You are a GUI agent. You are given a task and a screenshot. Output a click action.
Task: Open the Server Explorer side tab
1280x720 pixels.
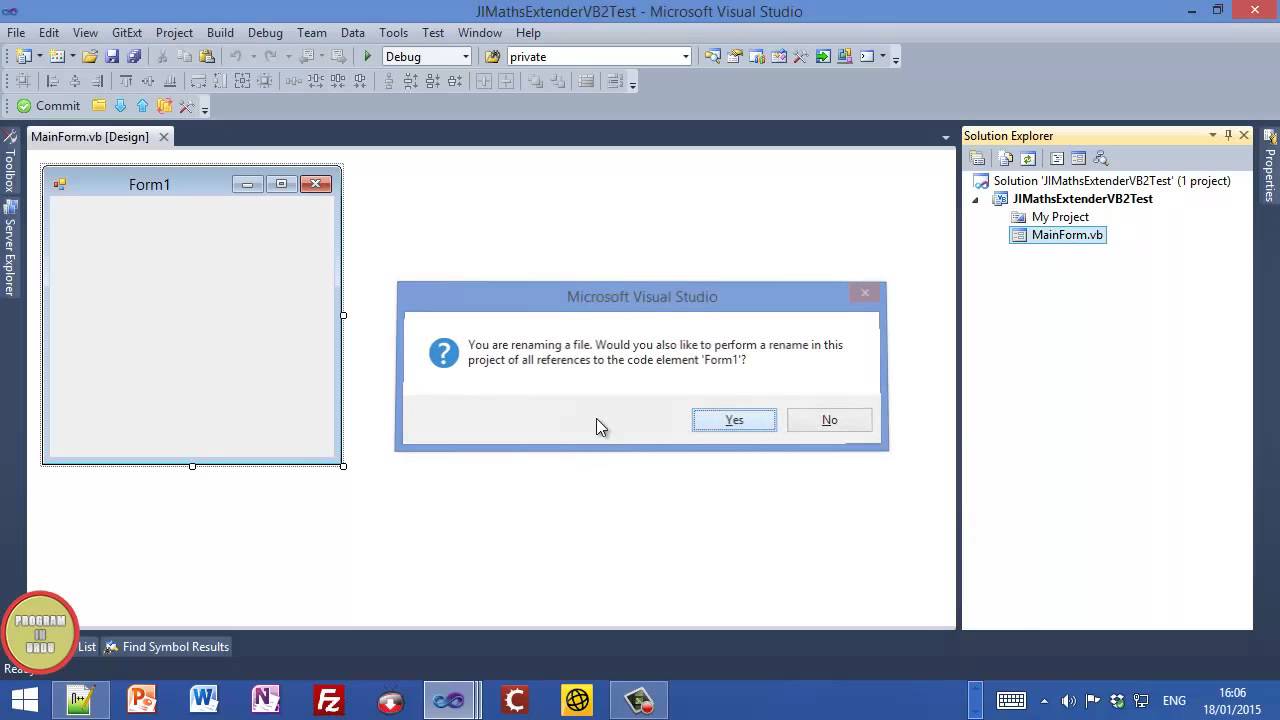9,248
